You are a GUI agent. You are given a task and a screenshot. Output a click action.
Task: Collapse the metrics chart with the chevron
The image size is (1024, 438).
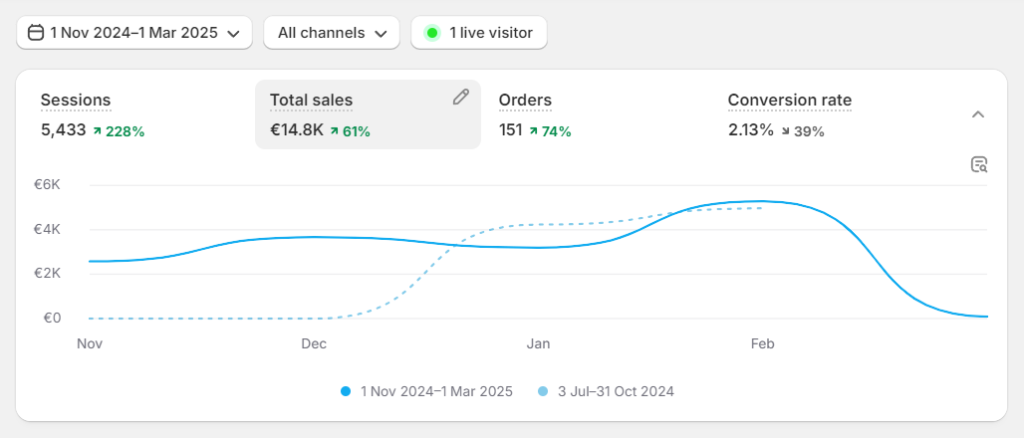(x=978, y=114)
